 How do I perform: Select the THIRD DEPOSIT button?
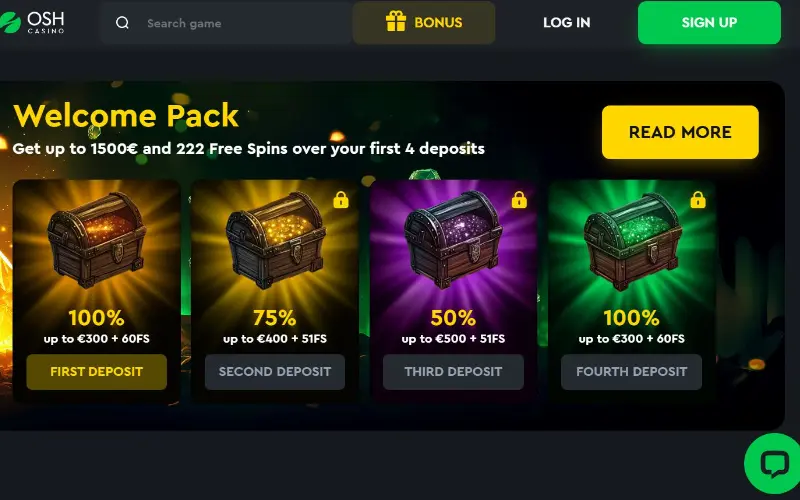[454, 372]
